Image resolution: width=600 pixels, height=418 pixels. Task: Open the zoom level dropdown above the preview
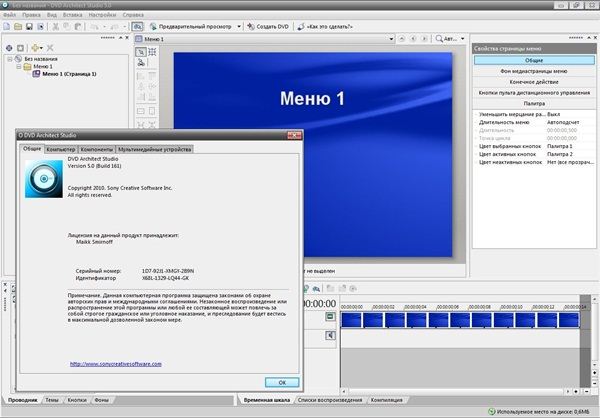(x=450, y=39)
